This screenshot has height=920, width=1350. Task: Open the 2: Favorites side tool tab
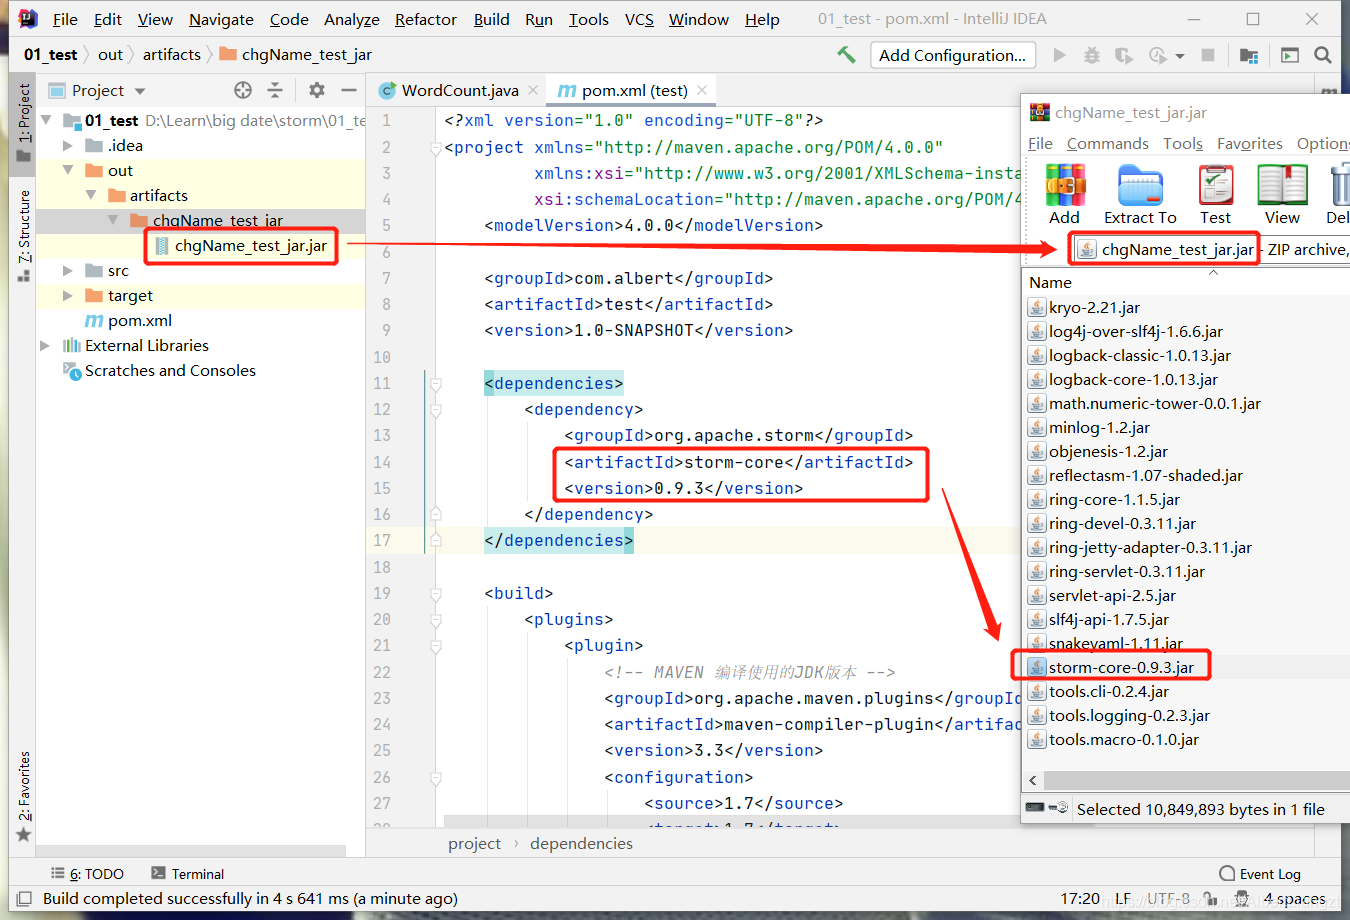[23, 796]
